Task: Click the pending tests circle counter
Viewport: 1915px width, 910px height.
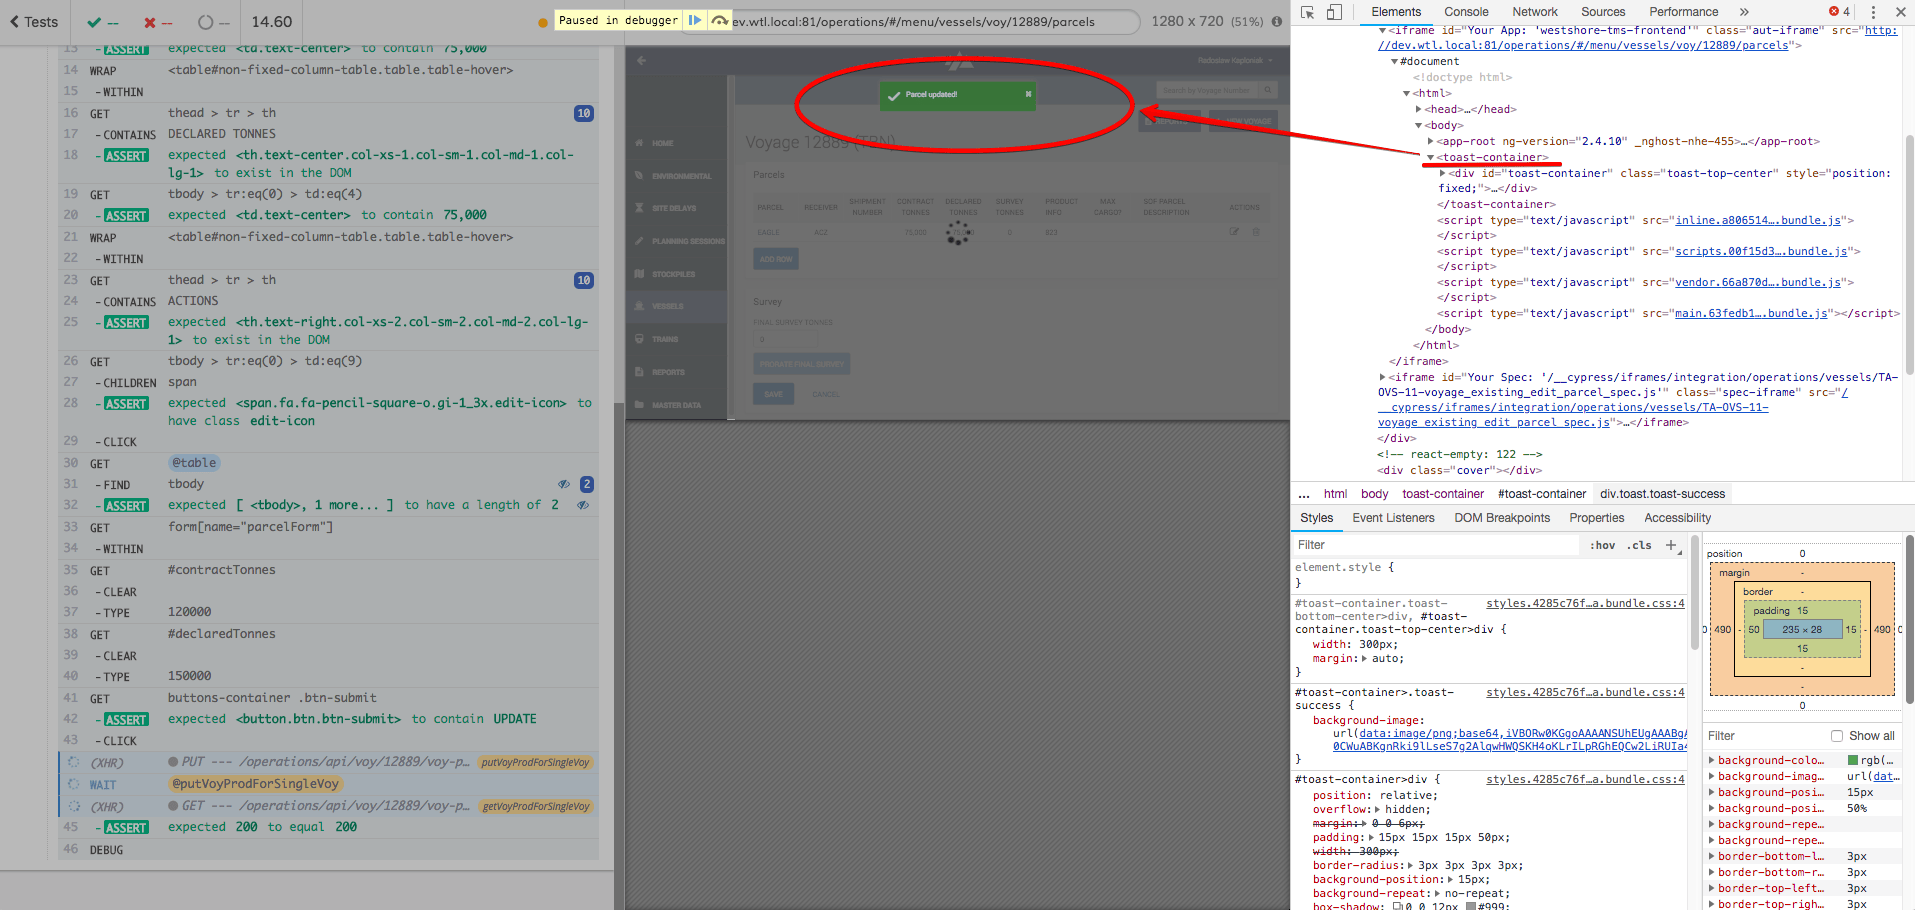Action: [x=214, y=22]
